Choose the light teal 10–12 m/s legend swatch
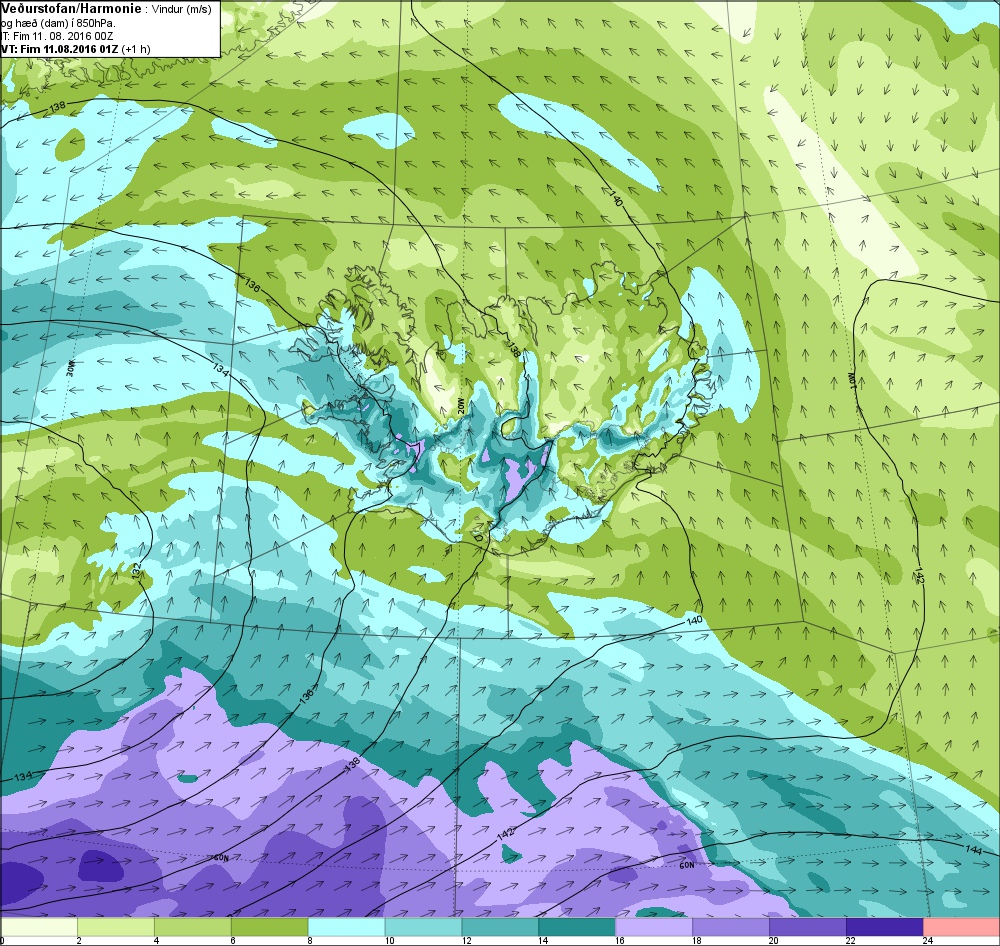Viewport: 1000px width, 946px height. pyautogui.click(x=423, y=926)
